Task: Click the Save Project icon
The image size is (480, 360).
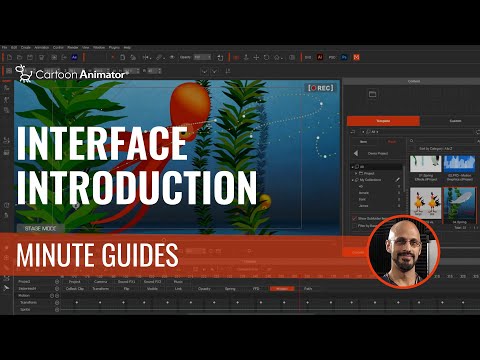Action: (30, 57)
